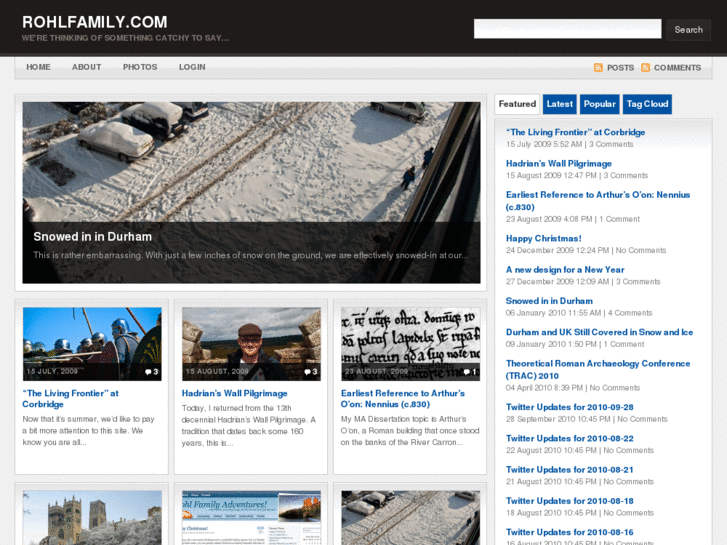Click comment bubble icon on Hadrian's Wall thumbnail
Screen dimensions: 727x545
[x=307, y=372]
